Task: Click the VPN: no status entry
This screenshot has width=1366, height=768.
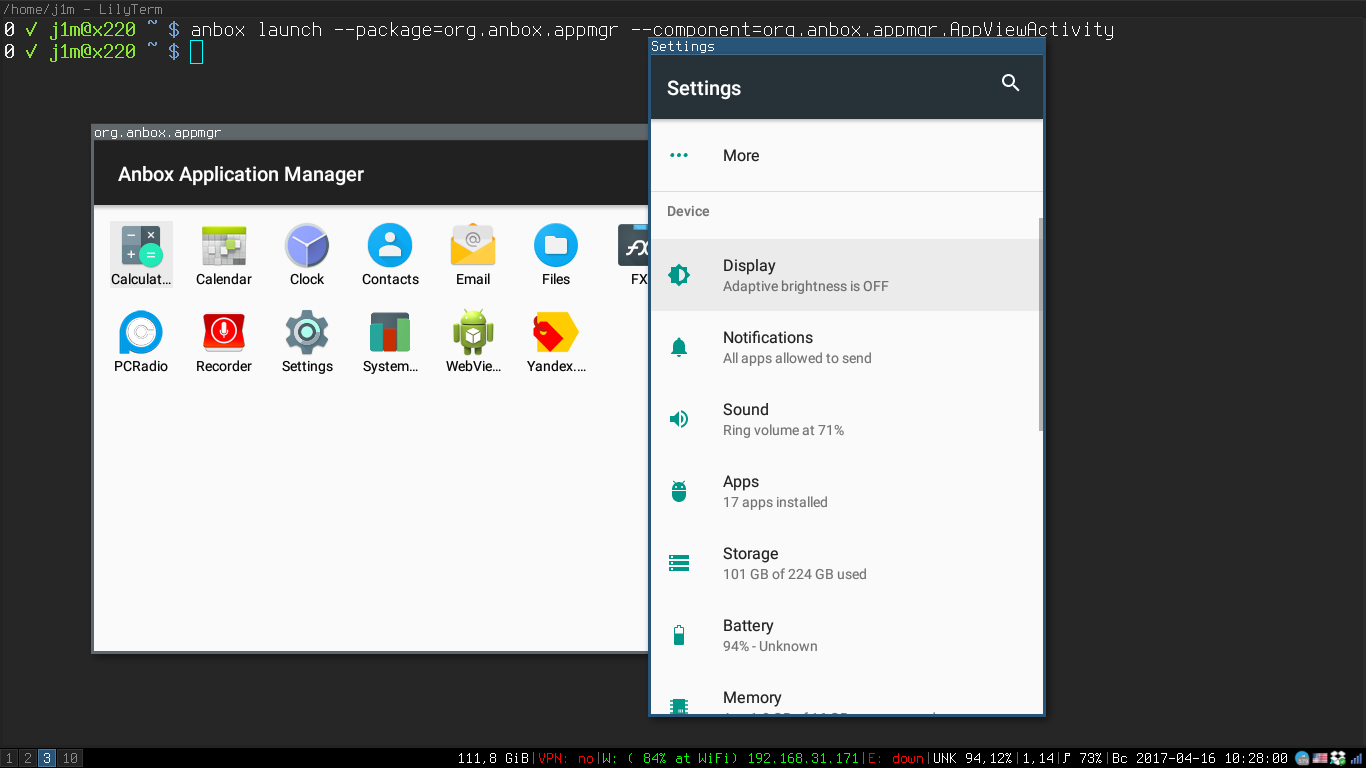Action: [566, 758]
